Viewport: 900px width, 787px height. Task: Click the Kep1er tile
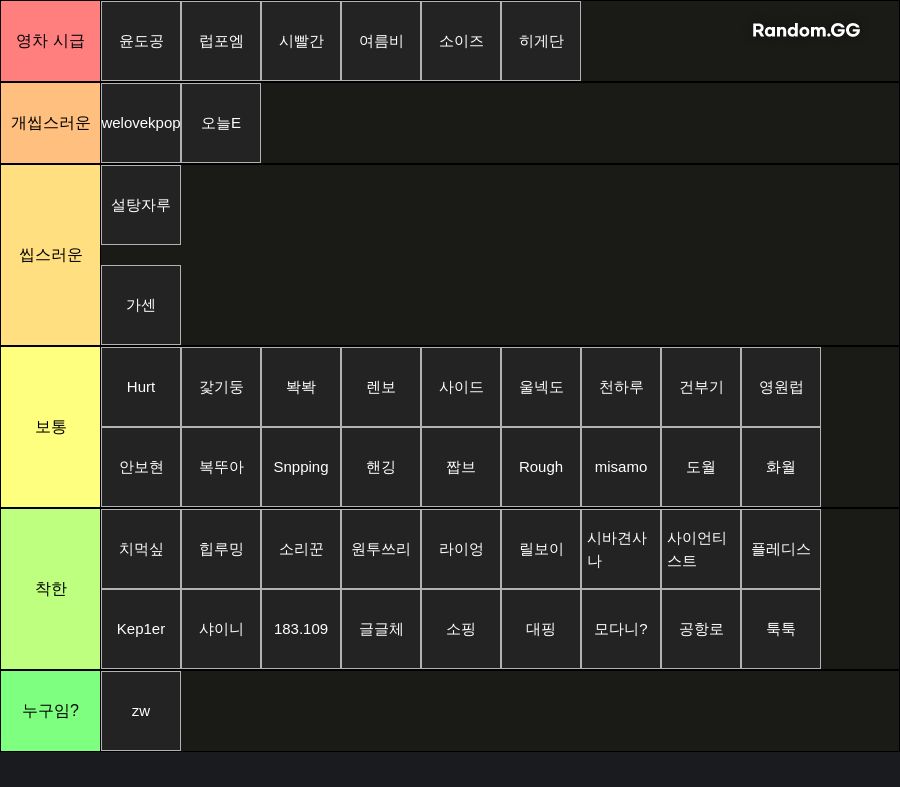tap(141, 629)
